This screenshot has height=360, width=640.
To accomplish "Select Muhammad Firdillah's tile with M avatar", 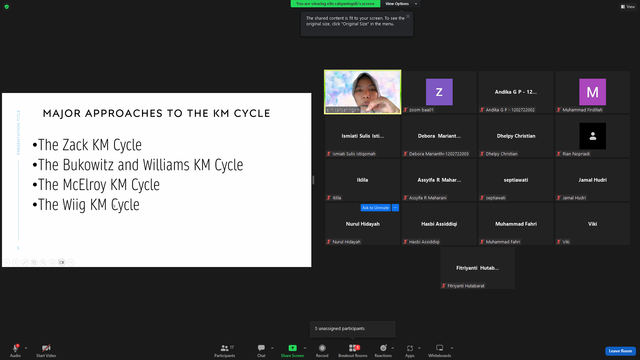I will [x=592, y=92].
